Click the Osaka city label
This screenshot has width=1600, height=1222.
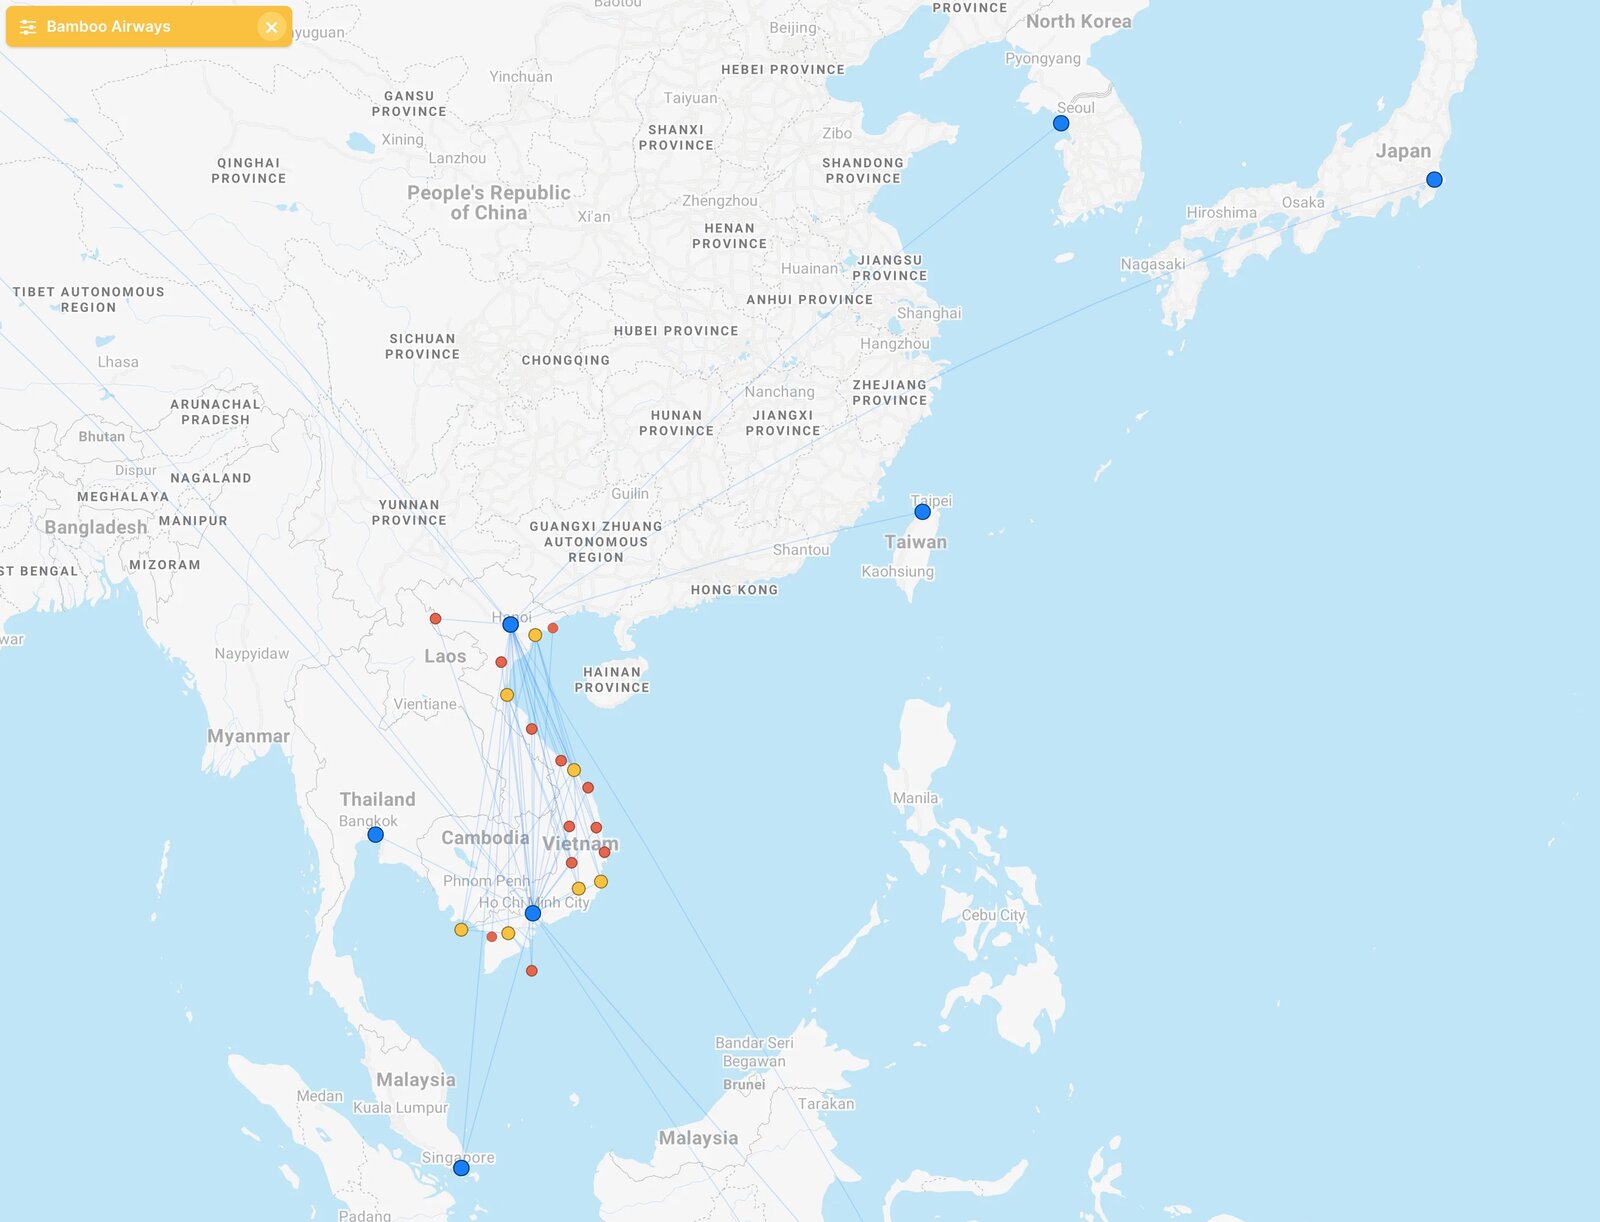click(x=1303, y=202)
